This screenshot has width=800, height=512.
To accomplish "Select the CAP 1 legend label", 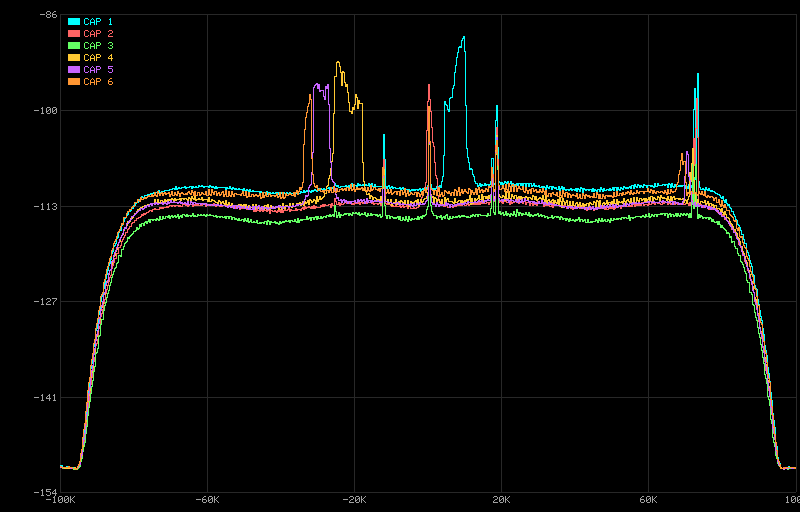I will pos(98,21).
